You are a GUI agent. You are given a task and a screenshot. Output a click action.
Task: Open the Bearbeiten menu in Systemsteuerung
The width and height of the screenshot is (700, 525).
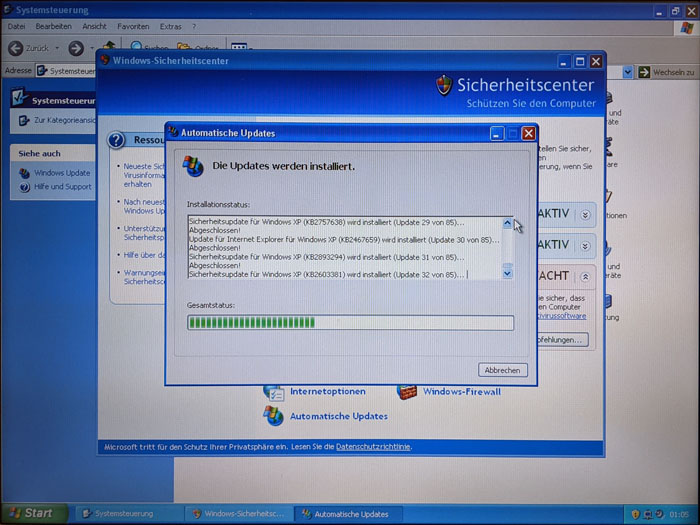[x=54, y=26]
